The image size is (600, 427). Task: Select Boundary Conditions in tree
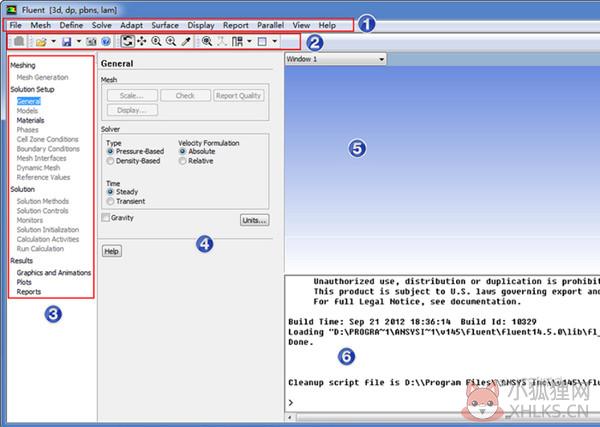(x=48, y=149)
